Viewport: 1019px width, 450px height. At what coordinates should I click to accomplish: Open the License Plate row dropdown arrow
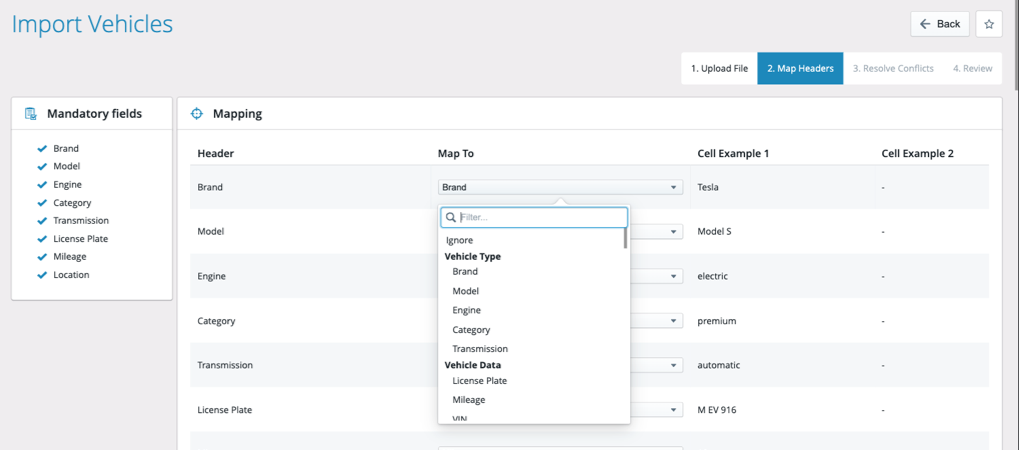pos(674,409)
